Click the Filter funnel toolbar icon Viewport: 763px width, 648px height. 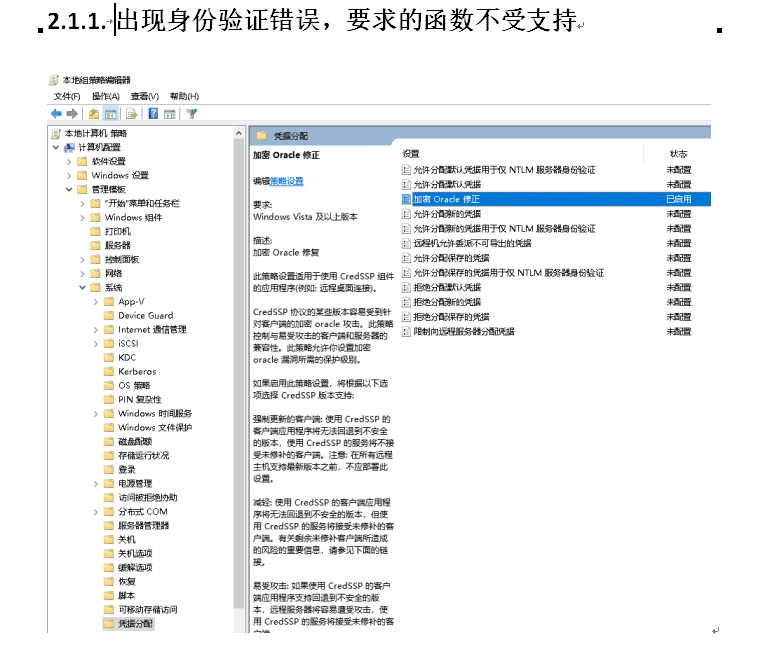(192, 114)
